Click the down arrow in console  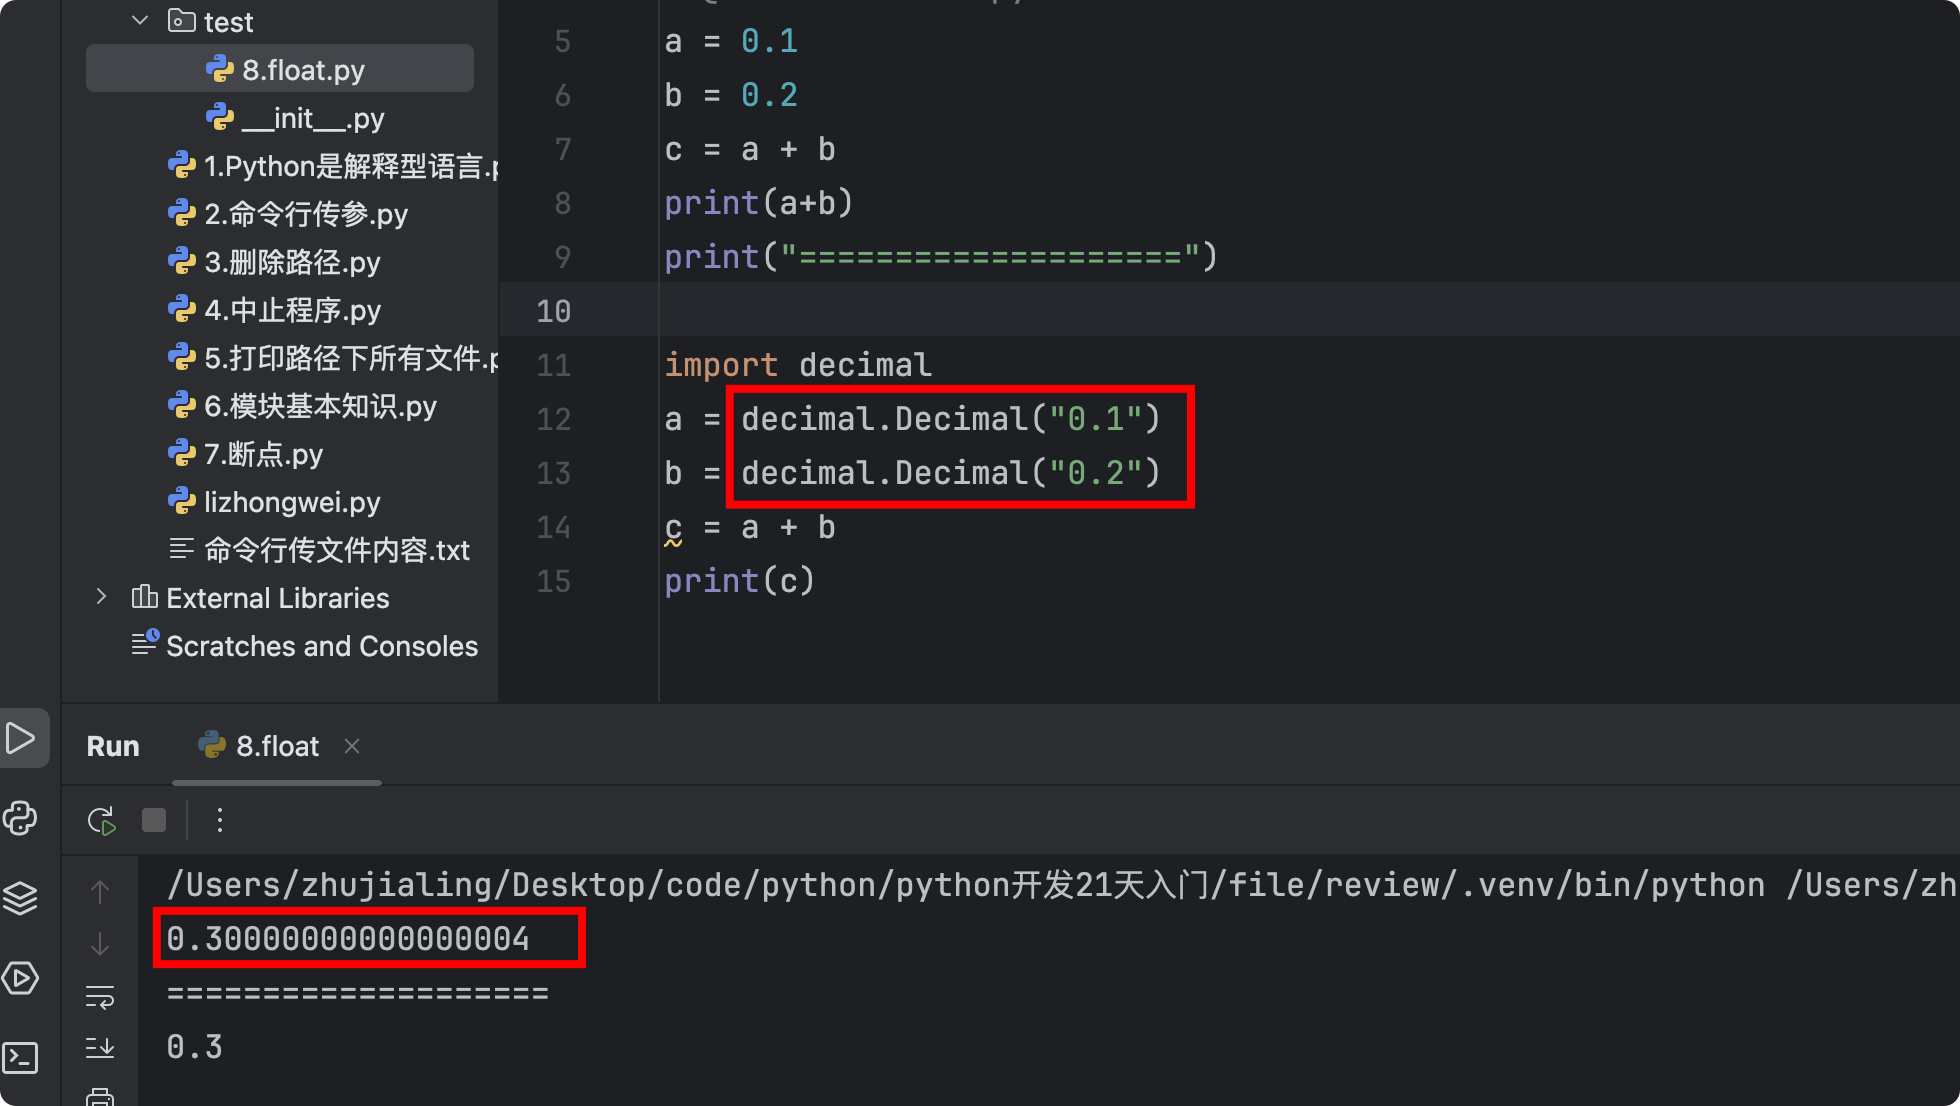(100, 944)
